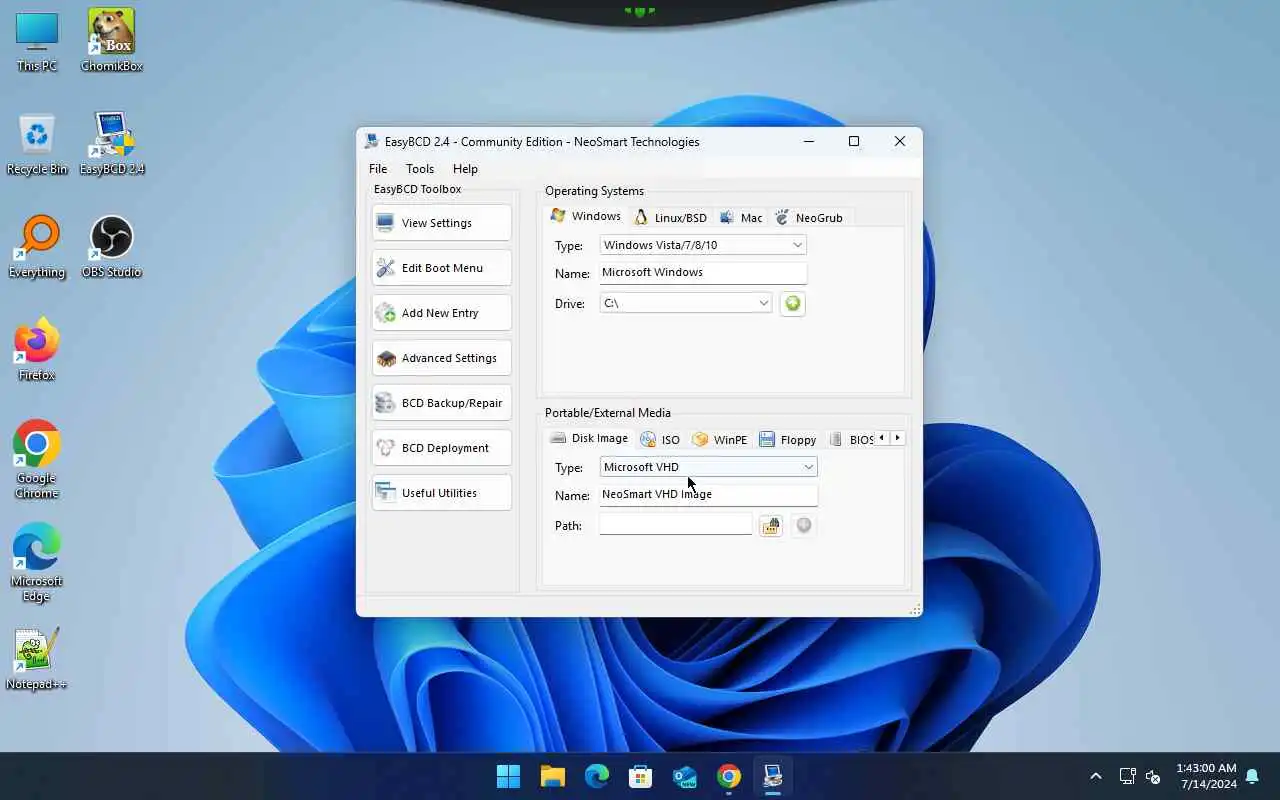The width and height of the screenshot is (1280, 800).
Task: Click the EasyBCD taskbar icon
Action: point(773,776)
